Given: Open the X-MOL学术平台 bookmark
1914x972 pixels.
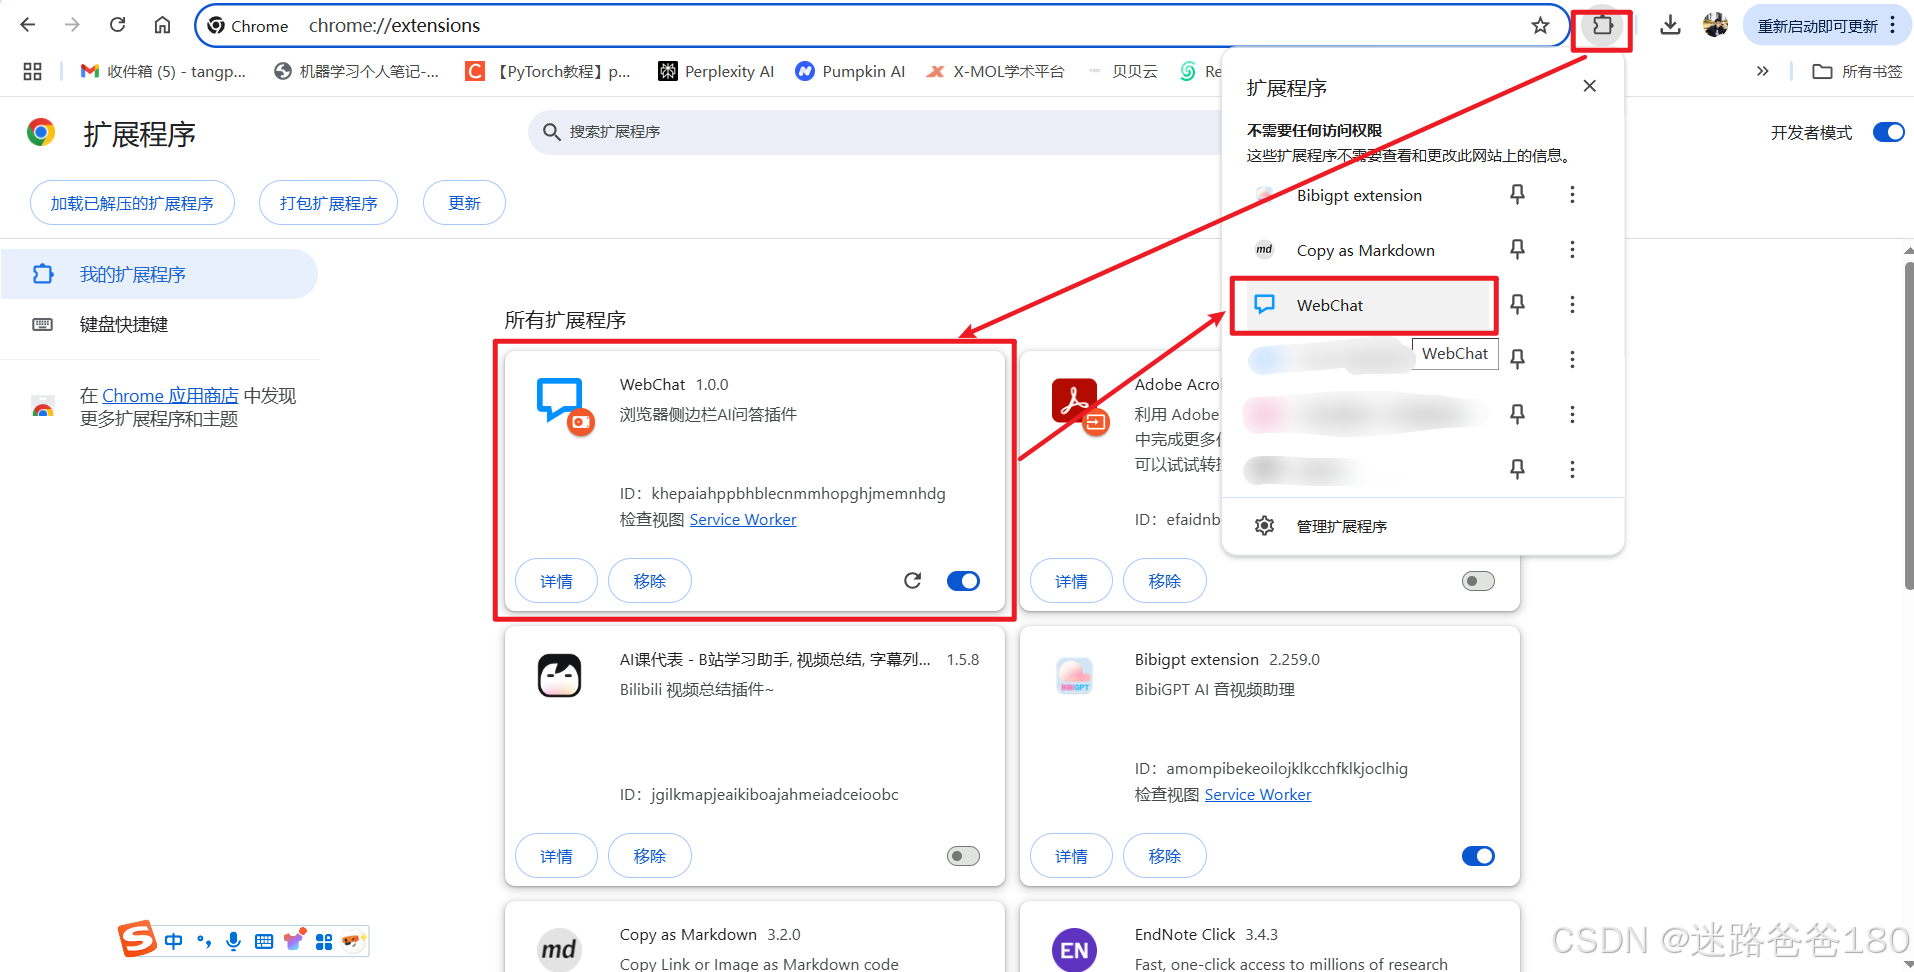Looking at the screenshot, I should [x=996, y=71].
